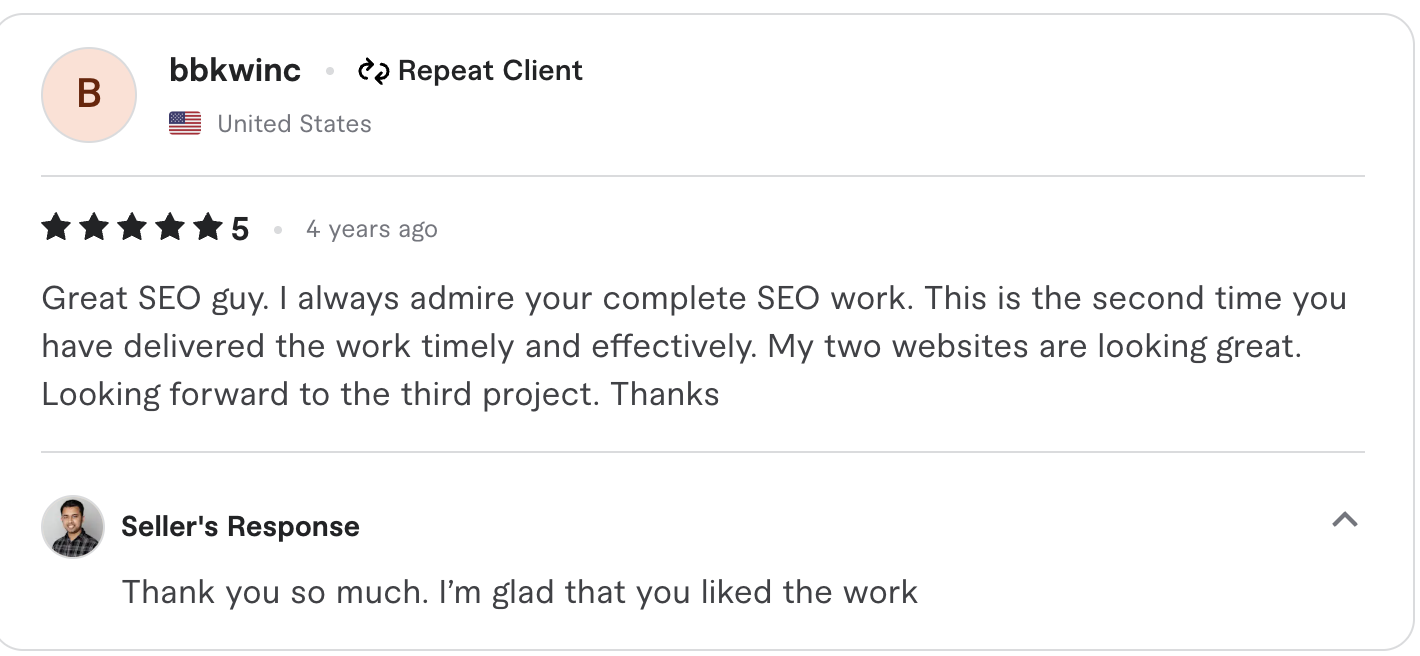Viewport: 1420px width, 656px height.
Task: Click the first rating star
Action: 56,227
